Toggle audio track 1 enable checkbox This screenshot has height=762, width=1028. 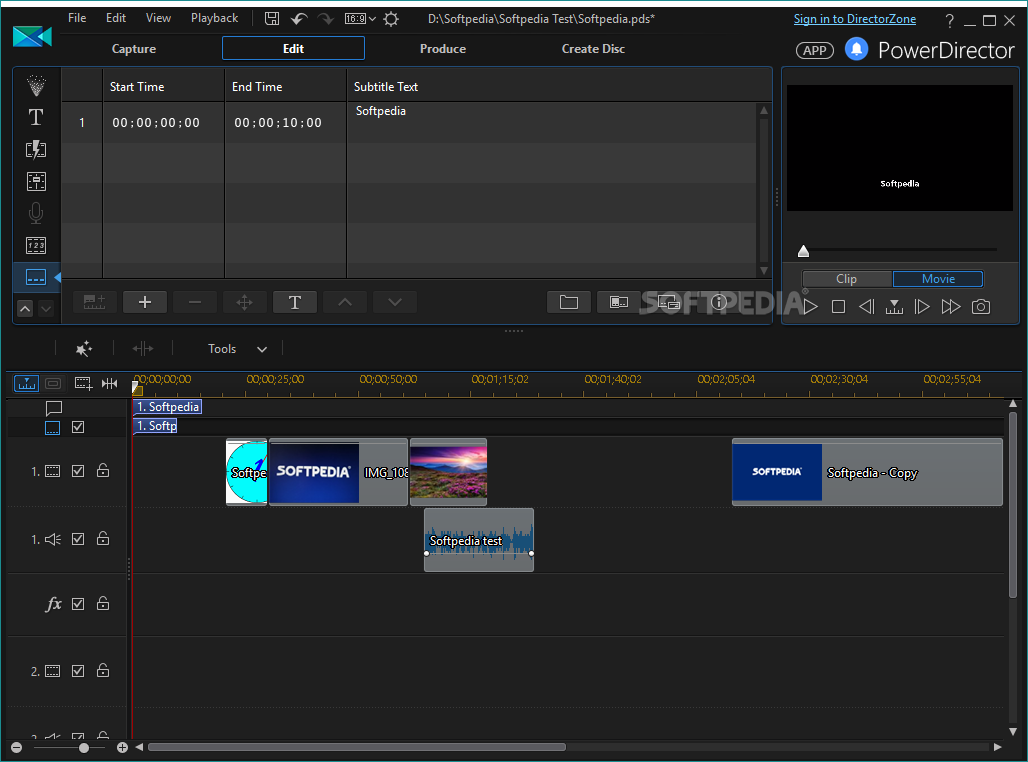pyautogui.click(x=78, y=539)
